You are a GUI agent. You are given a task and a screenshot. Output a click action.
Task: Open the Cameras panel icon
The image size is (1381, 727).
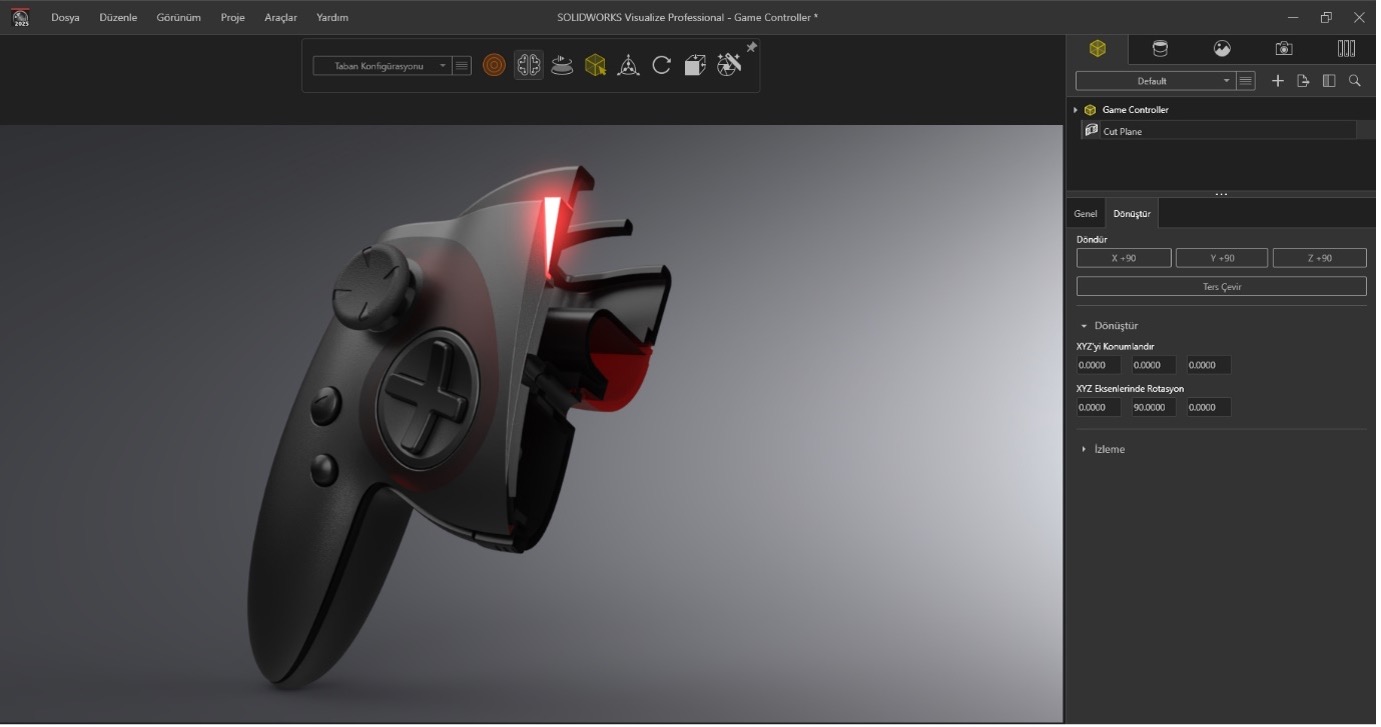1284,48
